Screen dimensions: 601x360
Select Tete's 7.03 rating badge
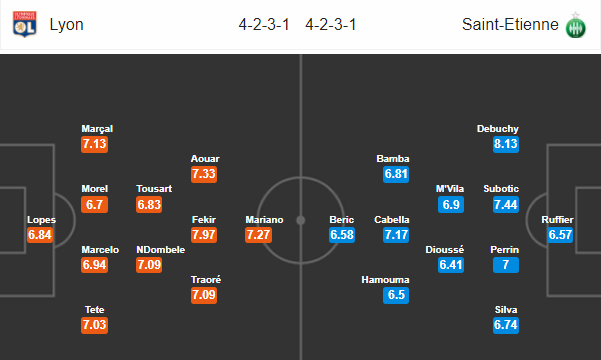point(94,325)
